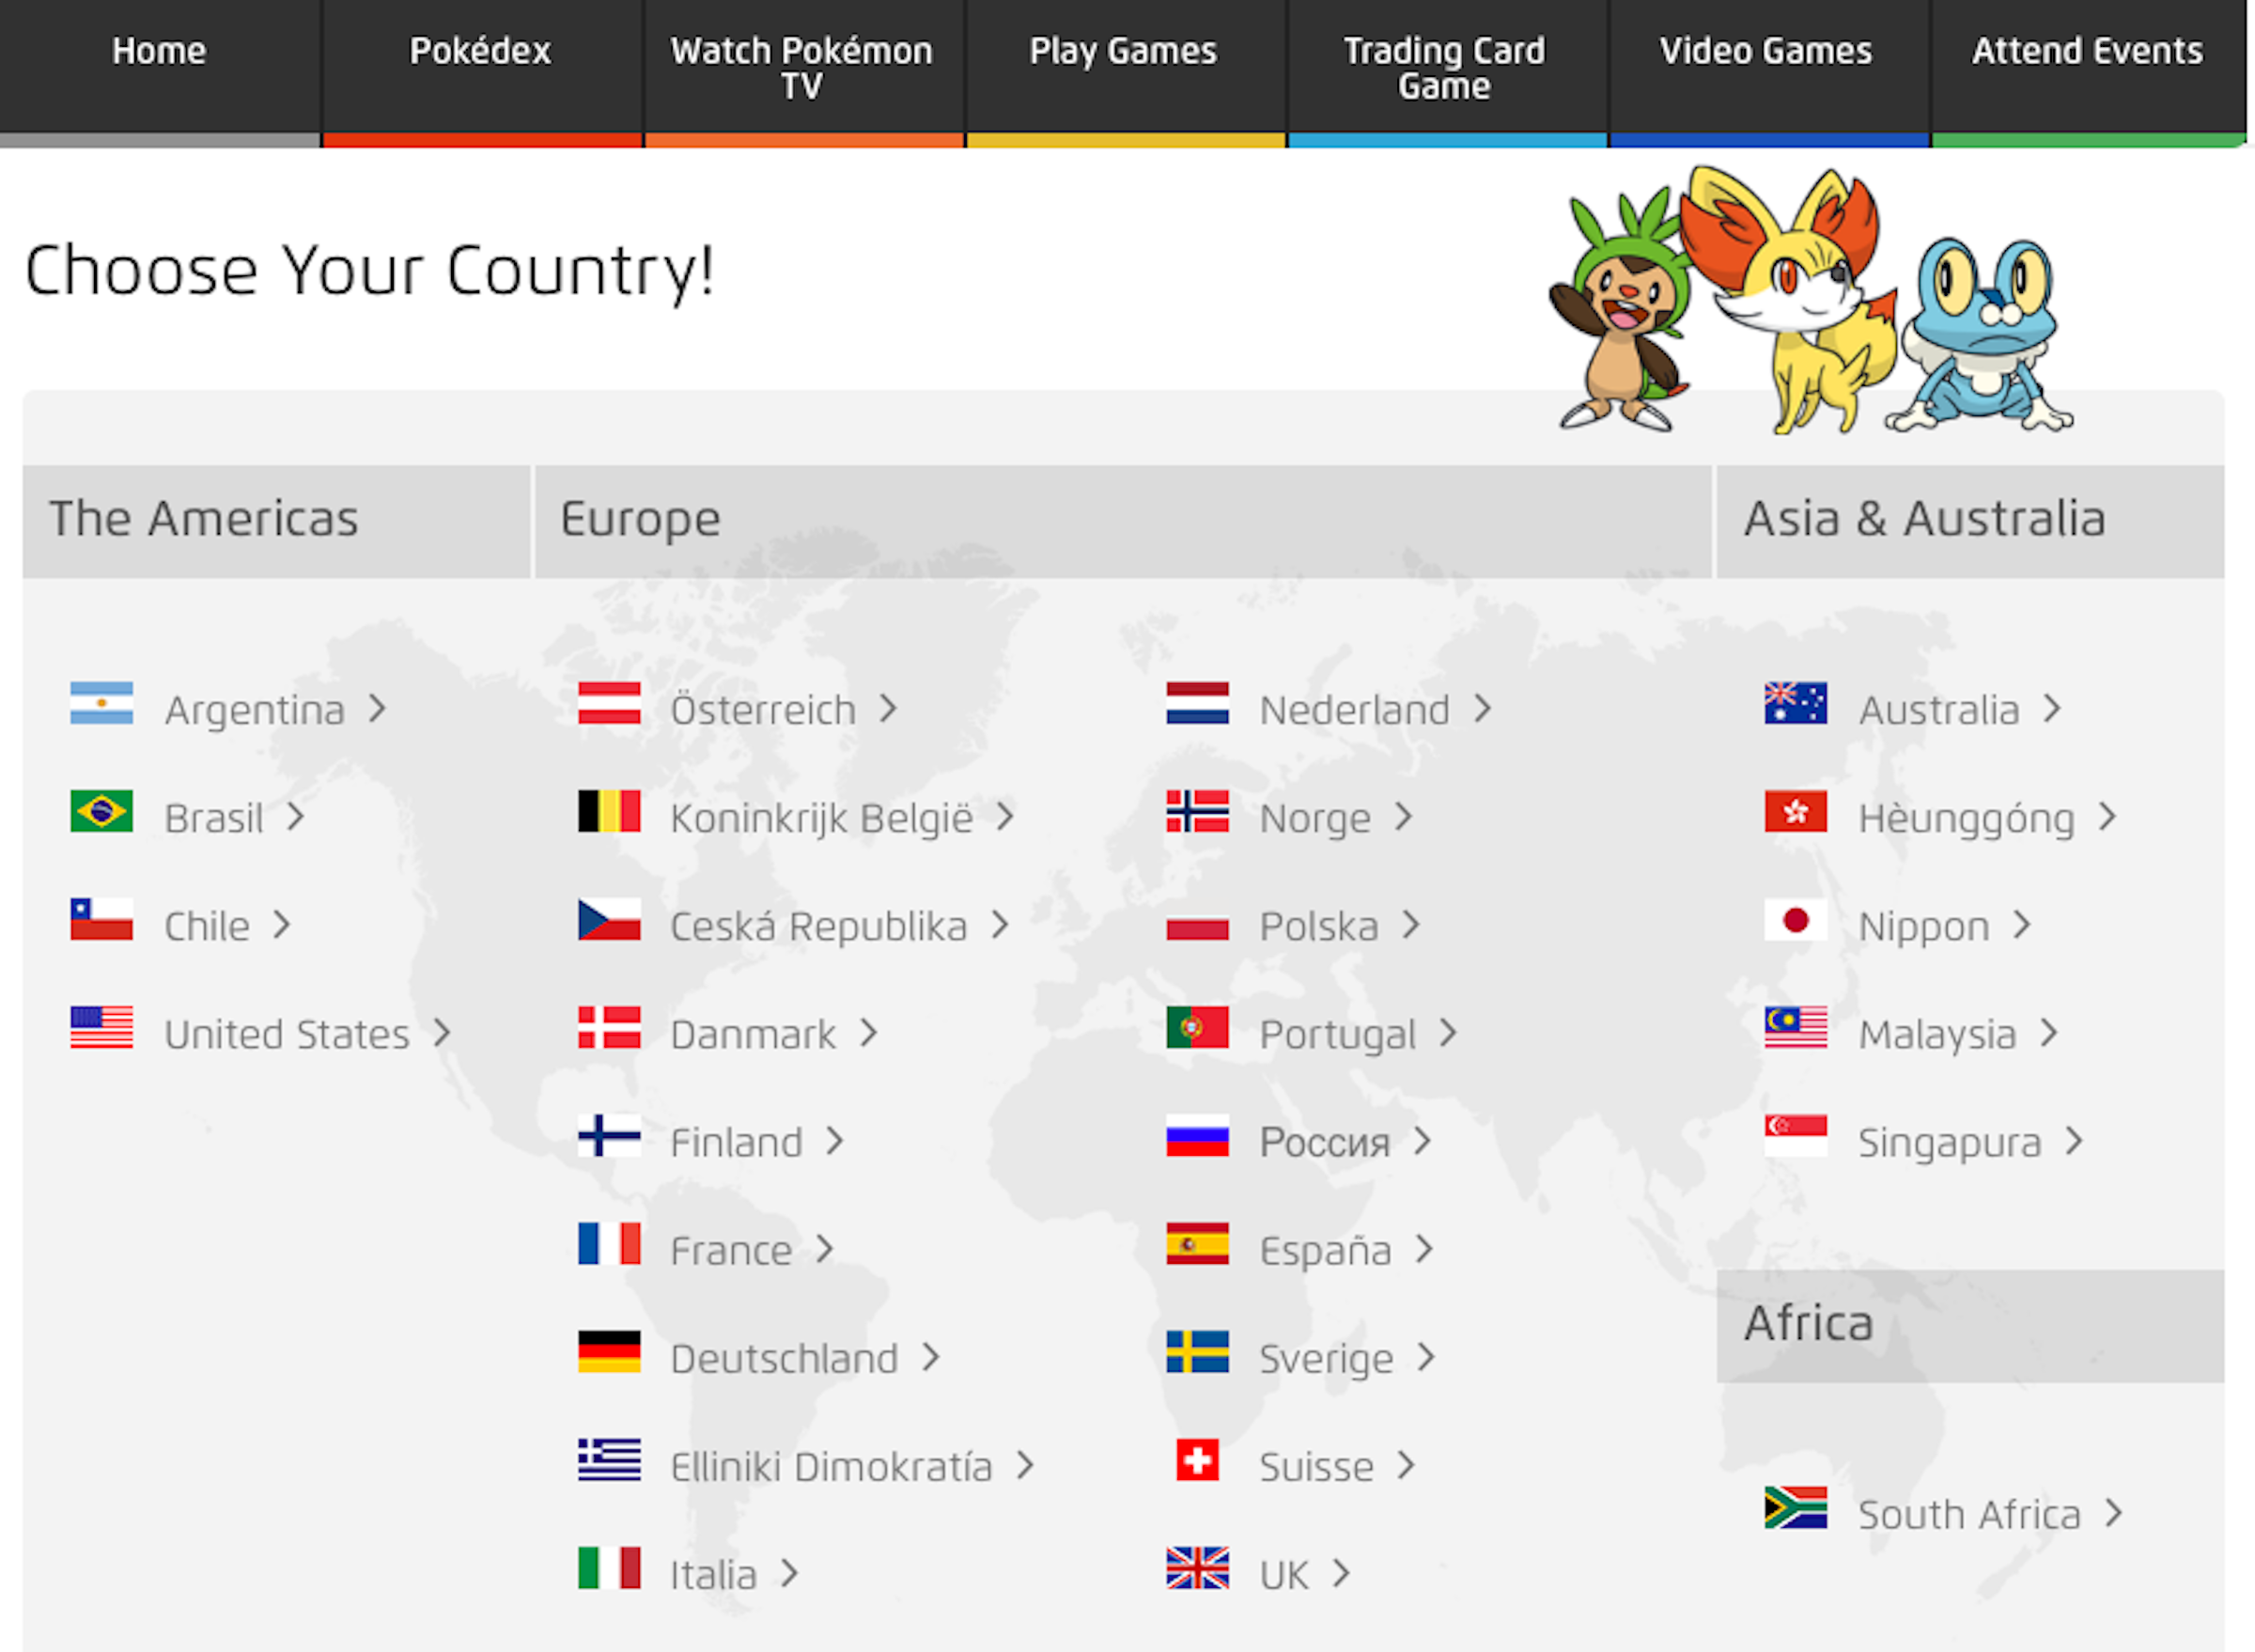The height and width of the screenshot is (1652, 2255).
Task: Click the Polska flag icon
Action: point(1197,920)
